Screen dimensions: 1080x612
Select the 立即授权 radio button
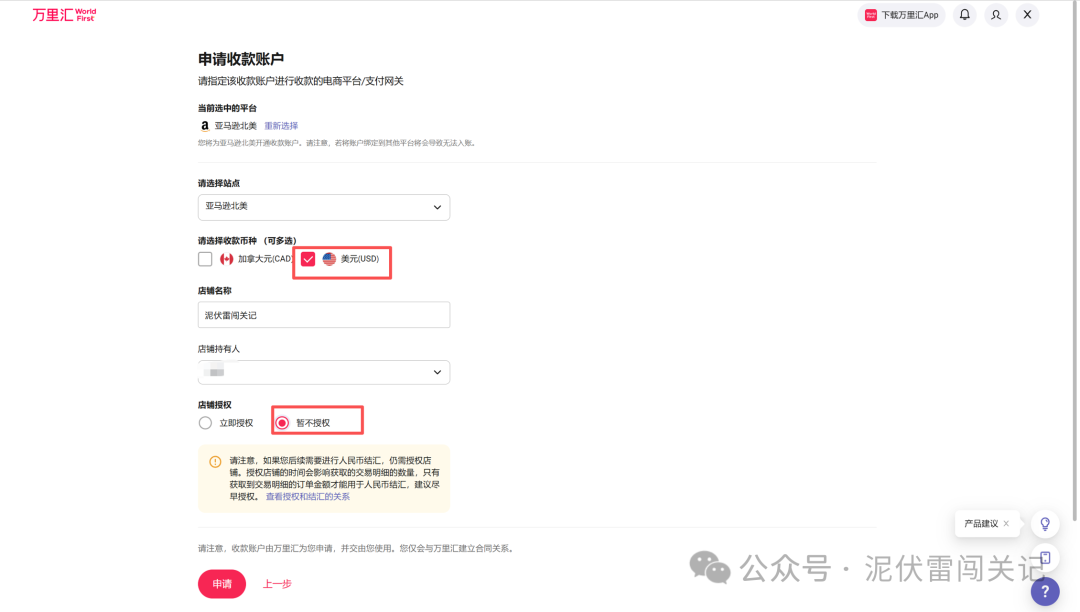204,421
